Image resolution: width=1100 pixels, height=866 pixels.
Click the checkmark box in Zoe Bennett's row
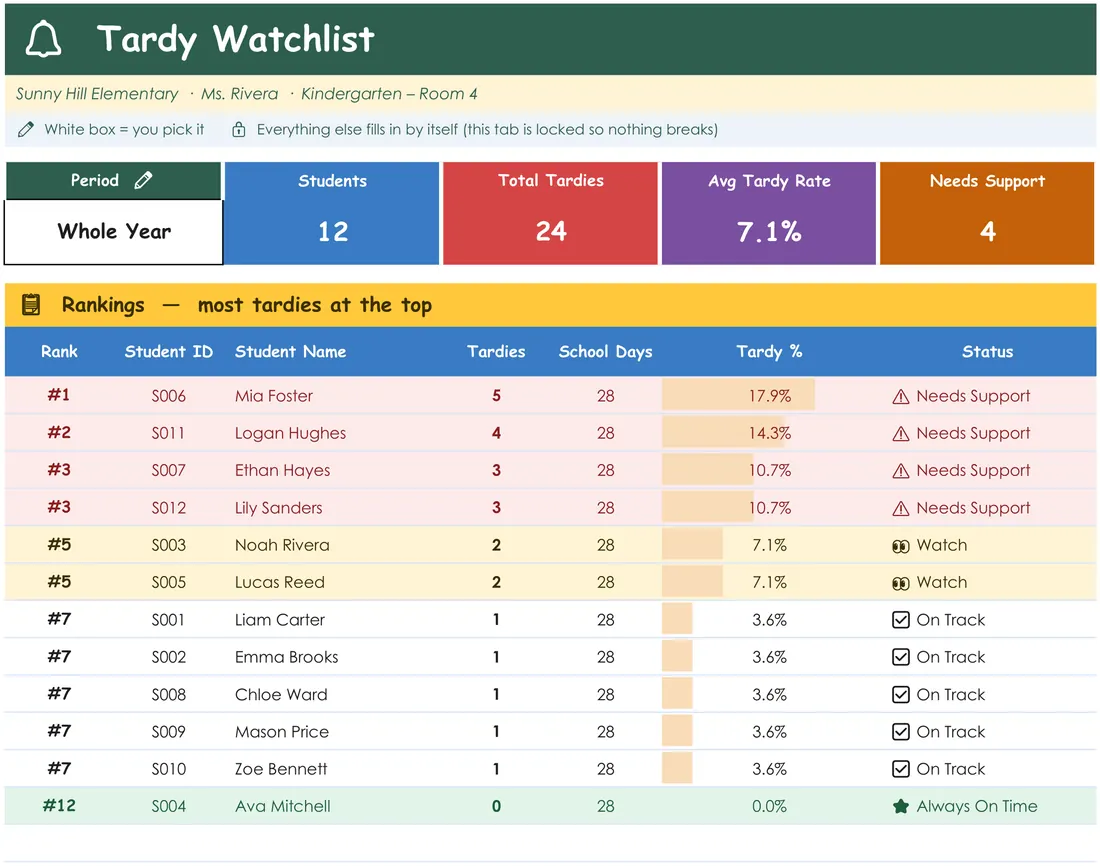point(901,769)
